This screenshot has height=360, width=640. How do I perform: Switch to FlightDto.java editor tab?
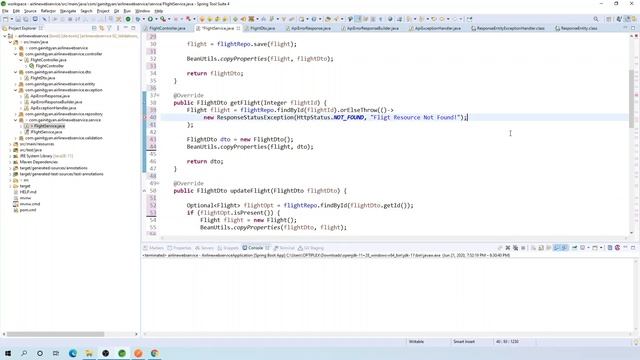click(262, 28)
